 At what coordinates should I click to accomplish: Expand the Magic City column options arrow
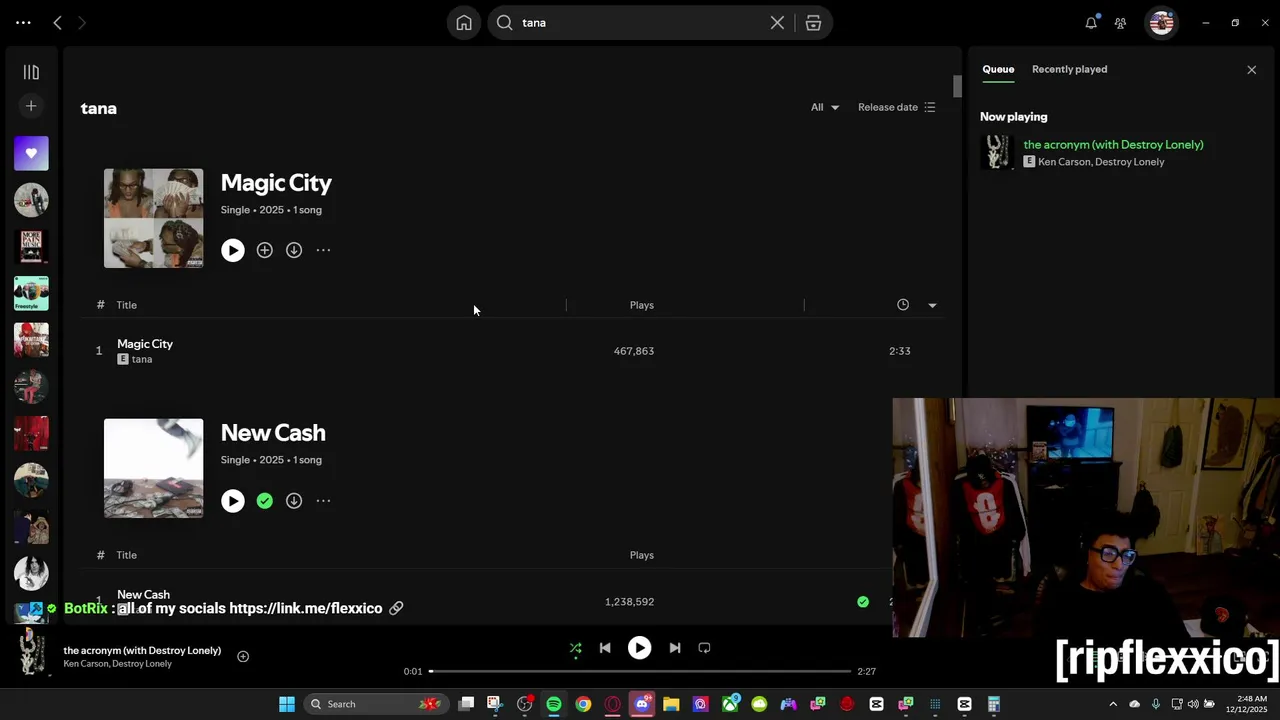[x=932, y=305]
